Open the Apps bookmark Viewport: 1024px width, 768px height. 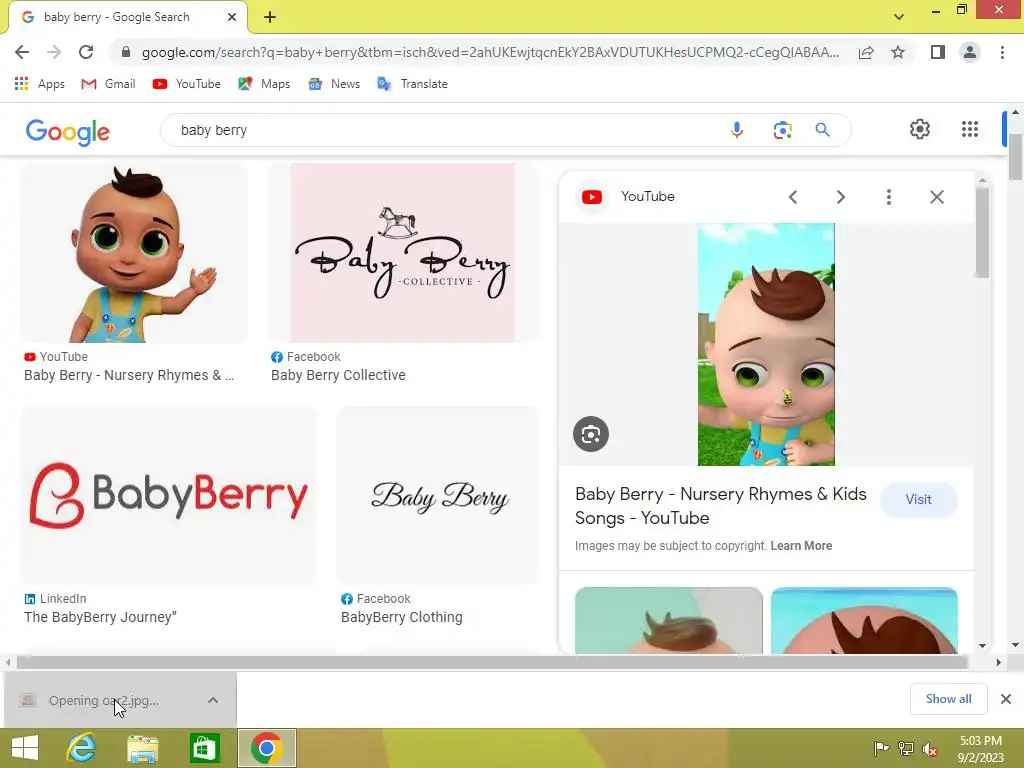[39, 84]
